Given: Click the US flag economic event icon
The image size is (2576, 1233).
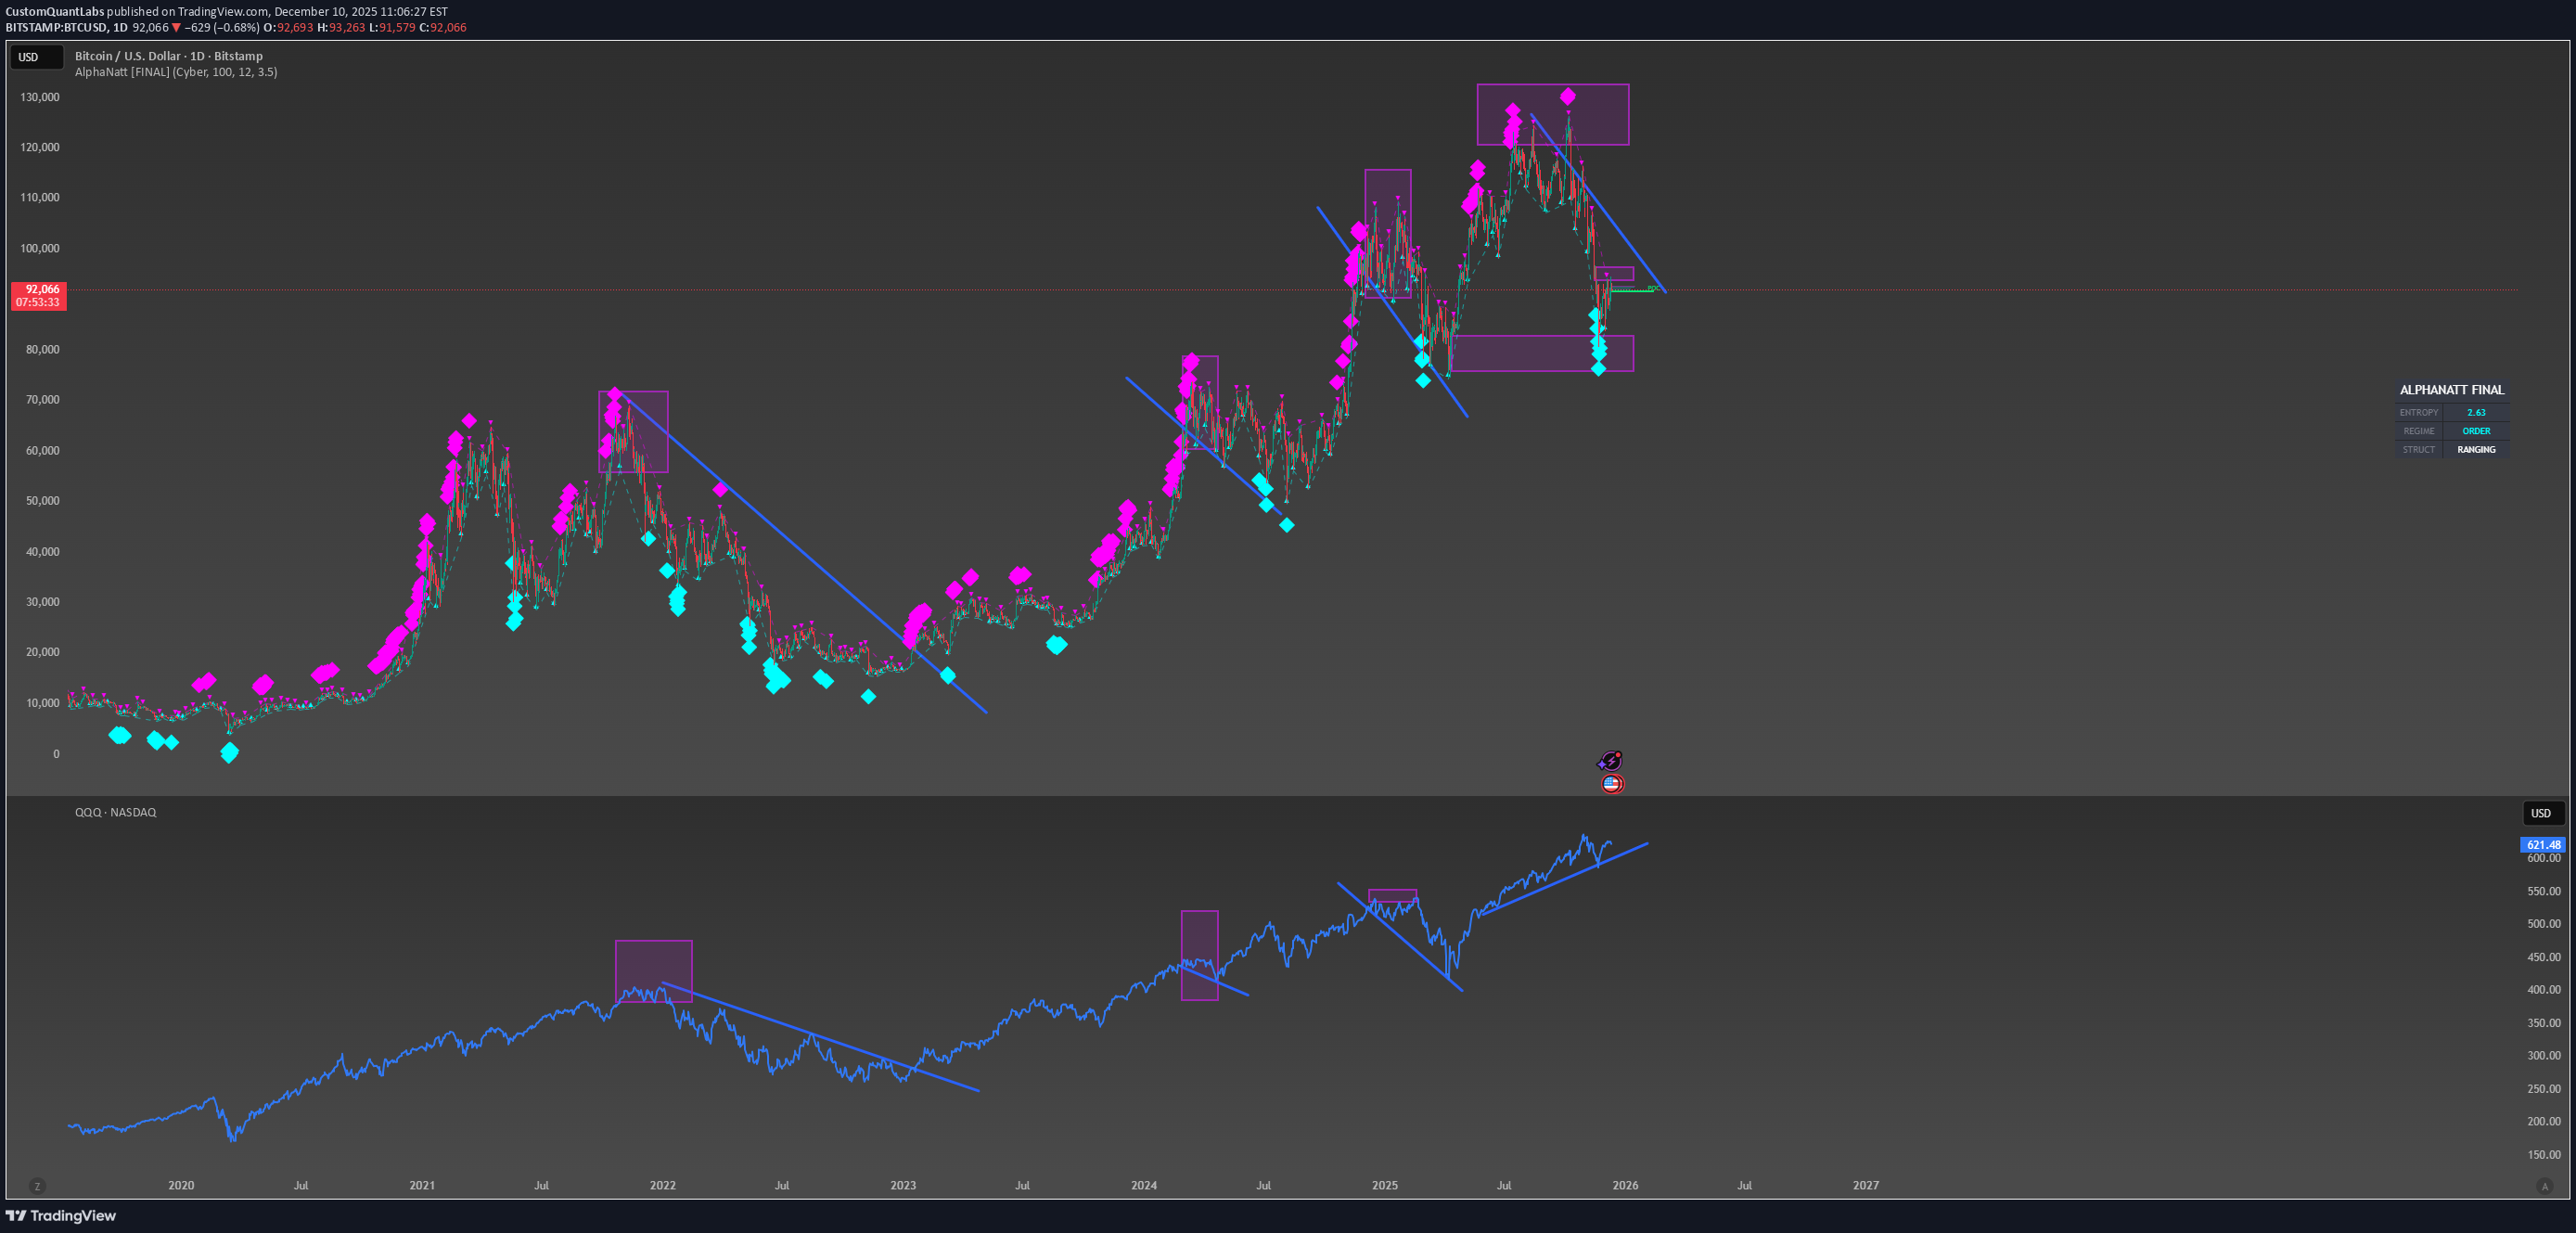Looking at the screenshot, I should pyautogui.click(x=1611, y=784).
